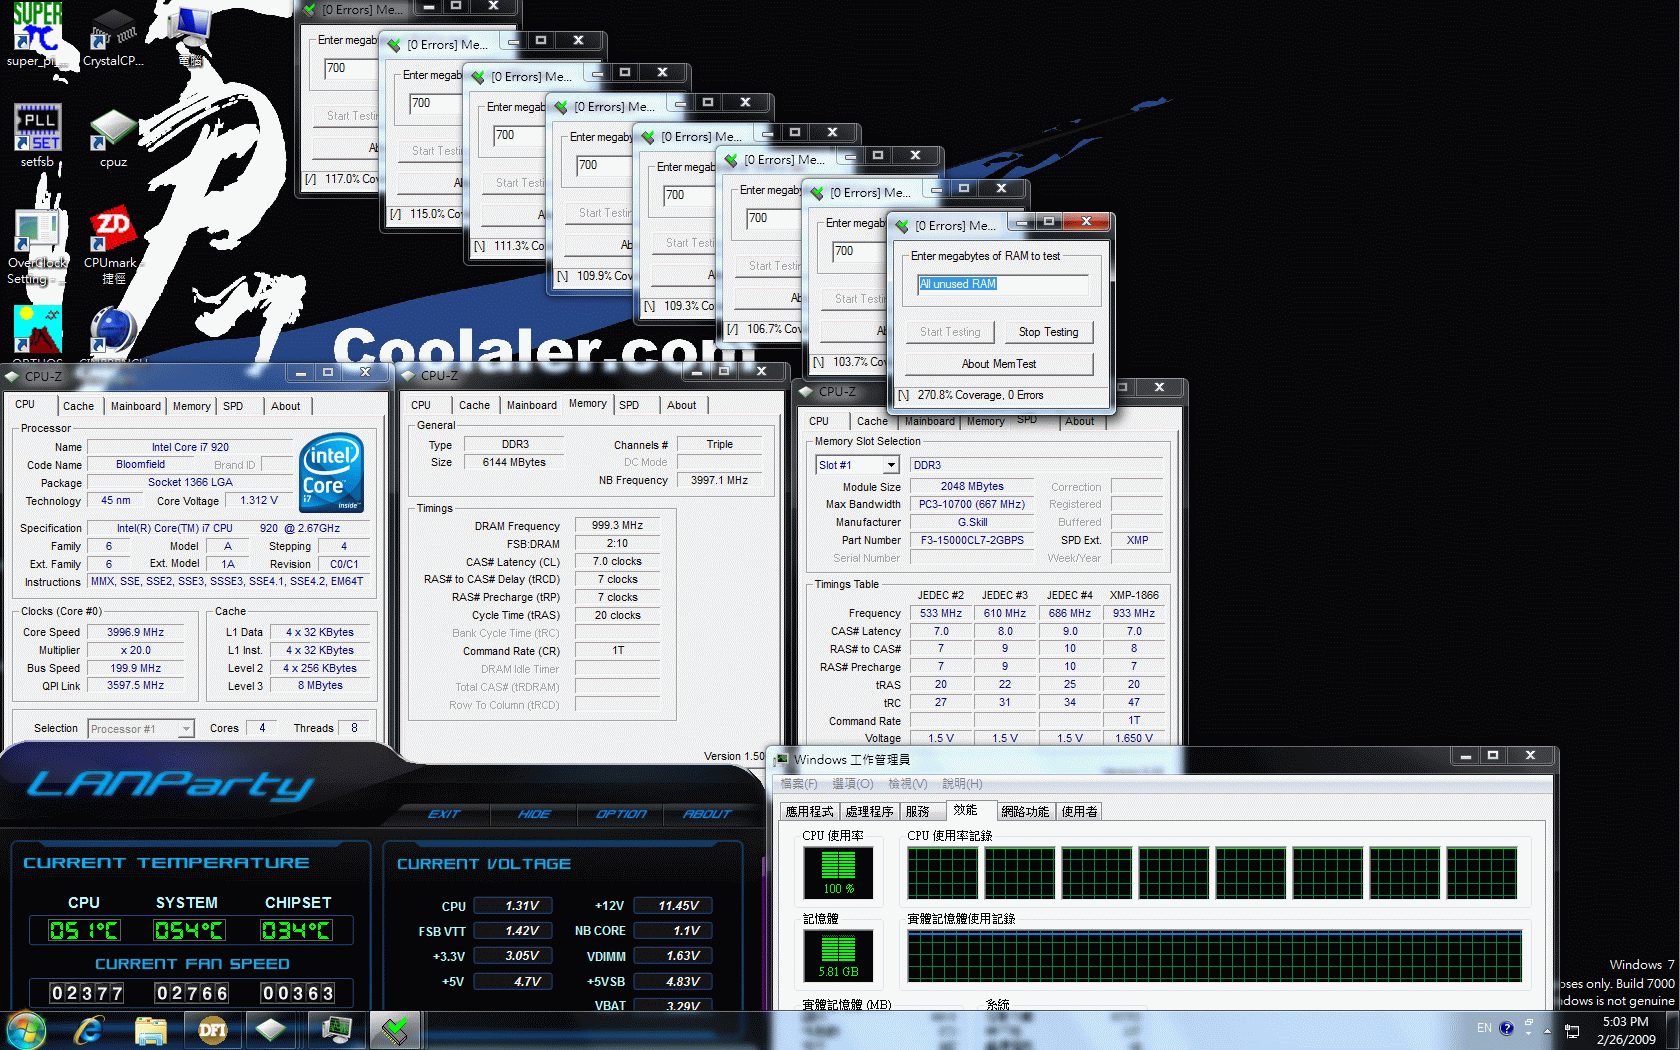Click the NB Frequency 3997.1 MHz value

pyautogui.click(x=719, y=480)
